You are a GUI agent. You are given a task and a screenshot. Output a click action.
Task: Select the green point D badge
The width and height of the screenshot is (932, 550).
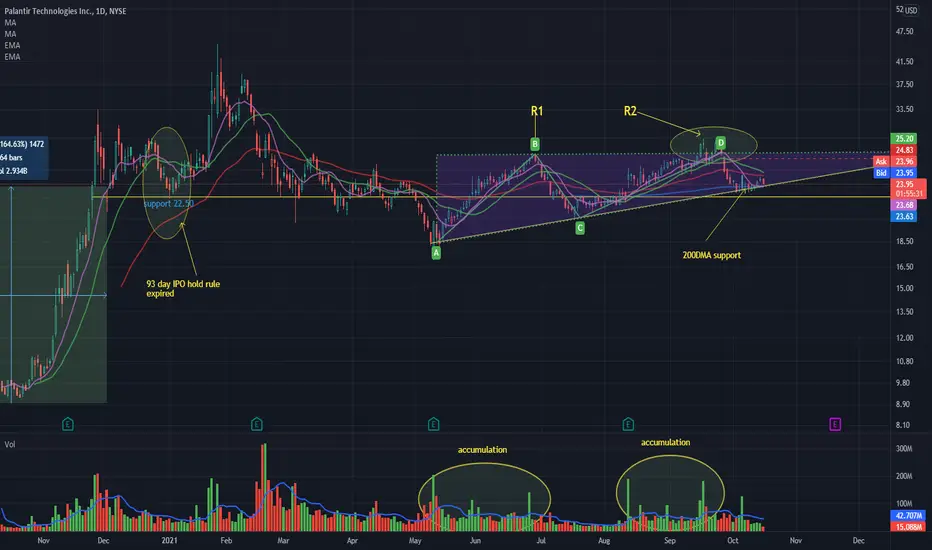coord(720,143)
